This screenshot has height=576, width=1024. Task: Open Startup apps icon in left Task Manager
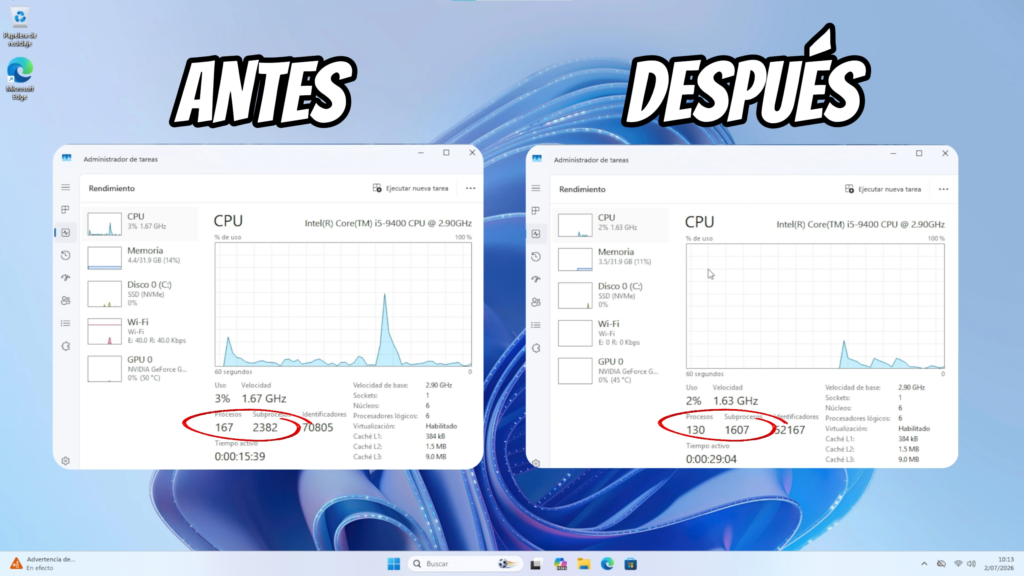tap(65, 278)
